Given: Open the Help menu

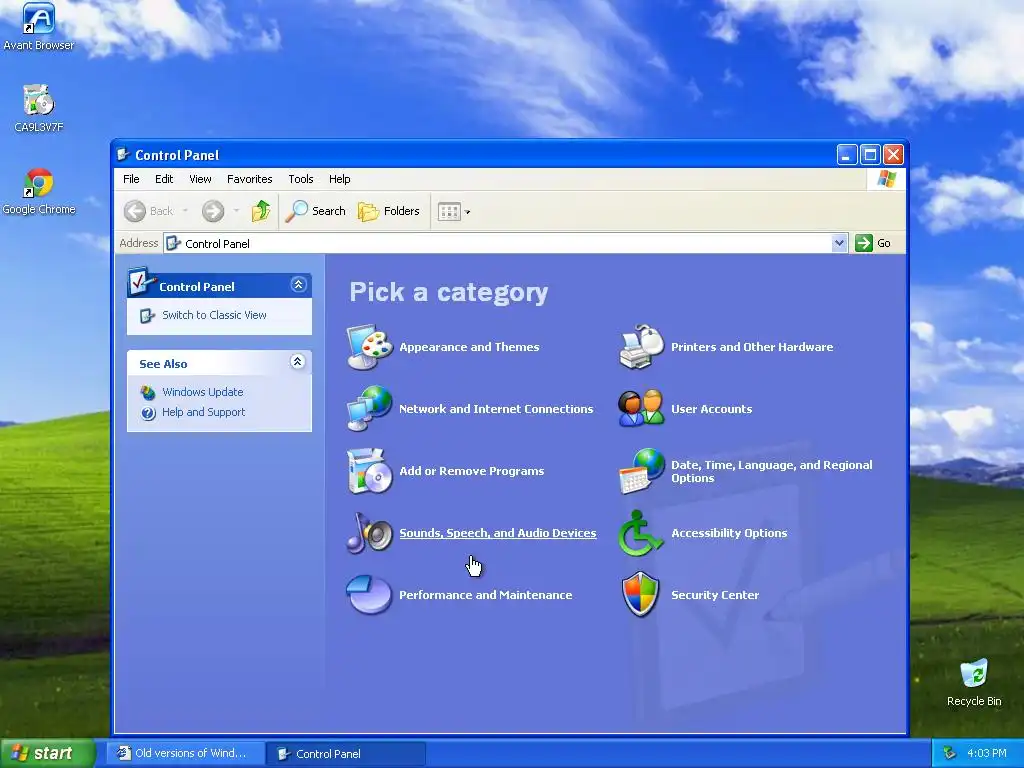Looking at the screenshot, I should (339, 179).
